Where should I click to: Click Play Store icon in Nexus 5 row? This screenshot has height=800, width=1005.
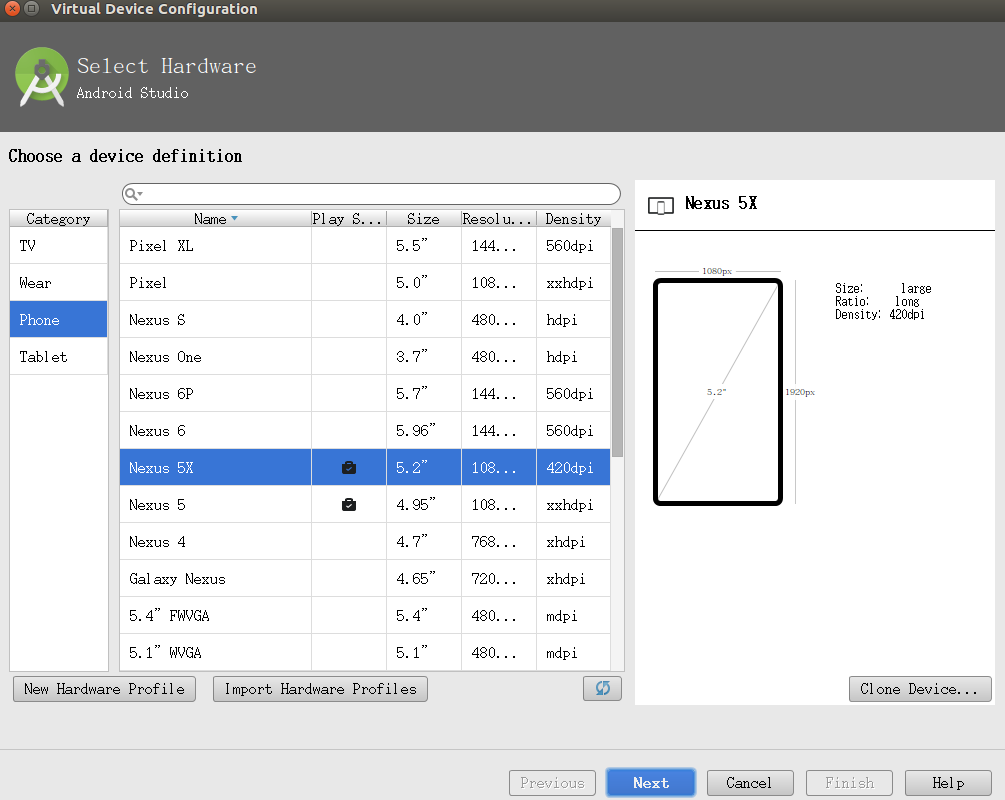point(349,504)
